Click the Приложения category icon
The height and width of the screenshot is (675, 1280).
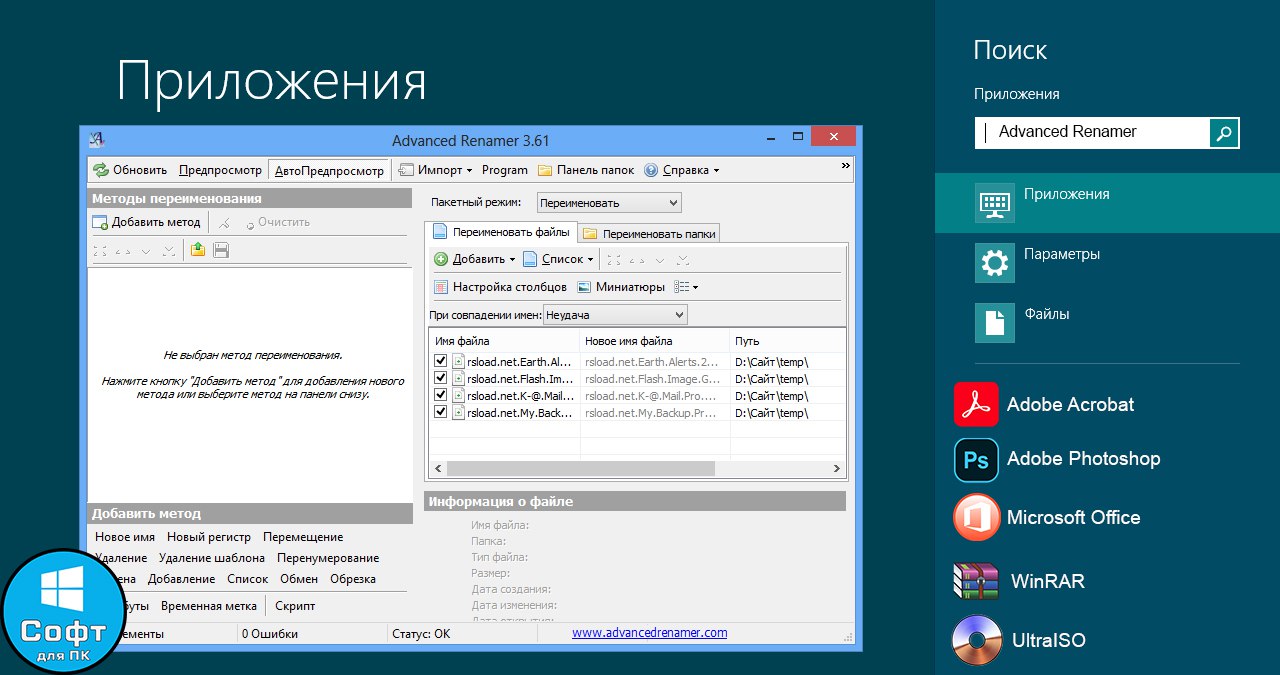click(x=994, y=204)
